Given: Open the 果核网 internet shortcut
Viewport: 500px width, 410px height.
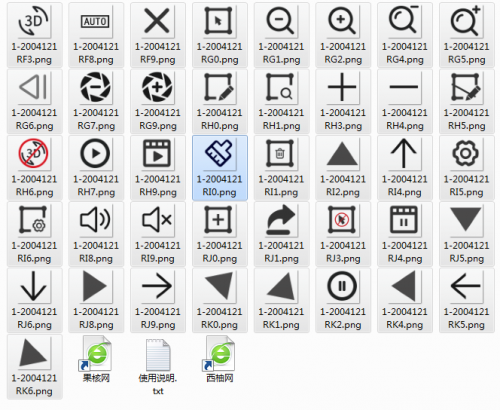Looking at the screenshot, I should (96, 360).
